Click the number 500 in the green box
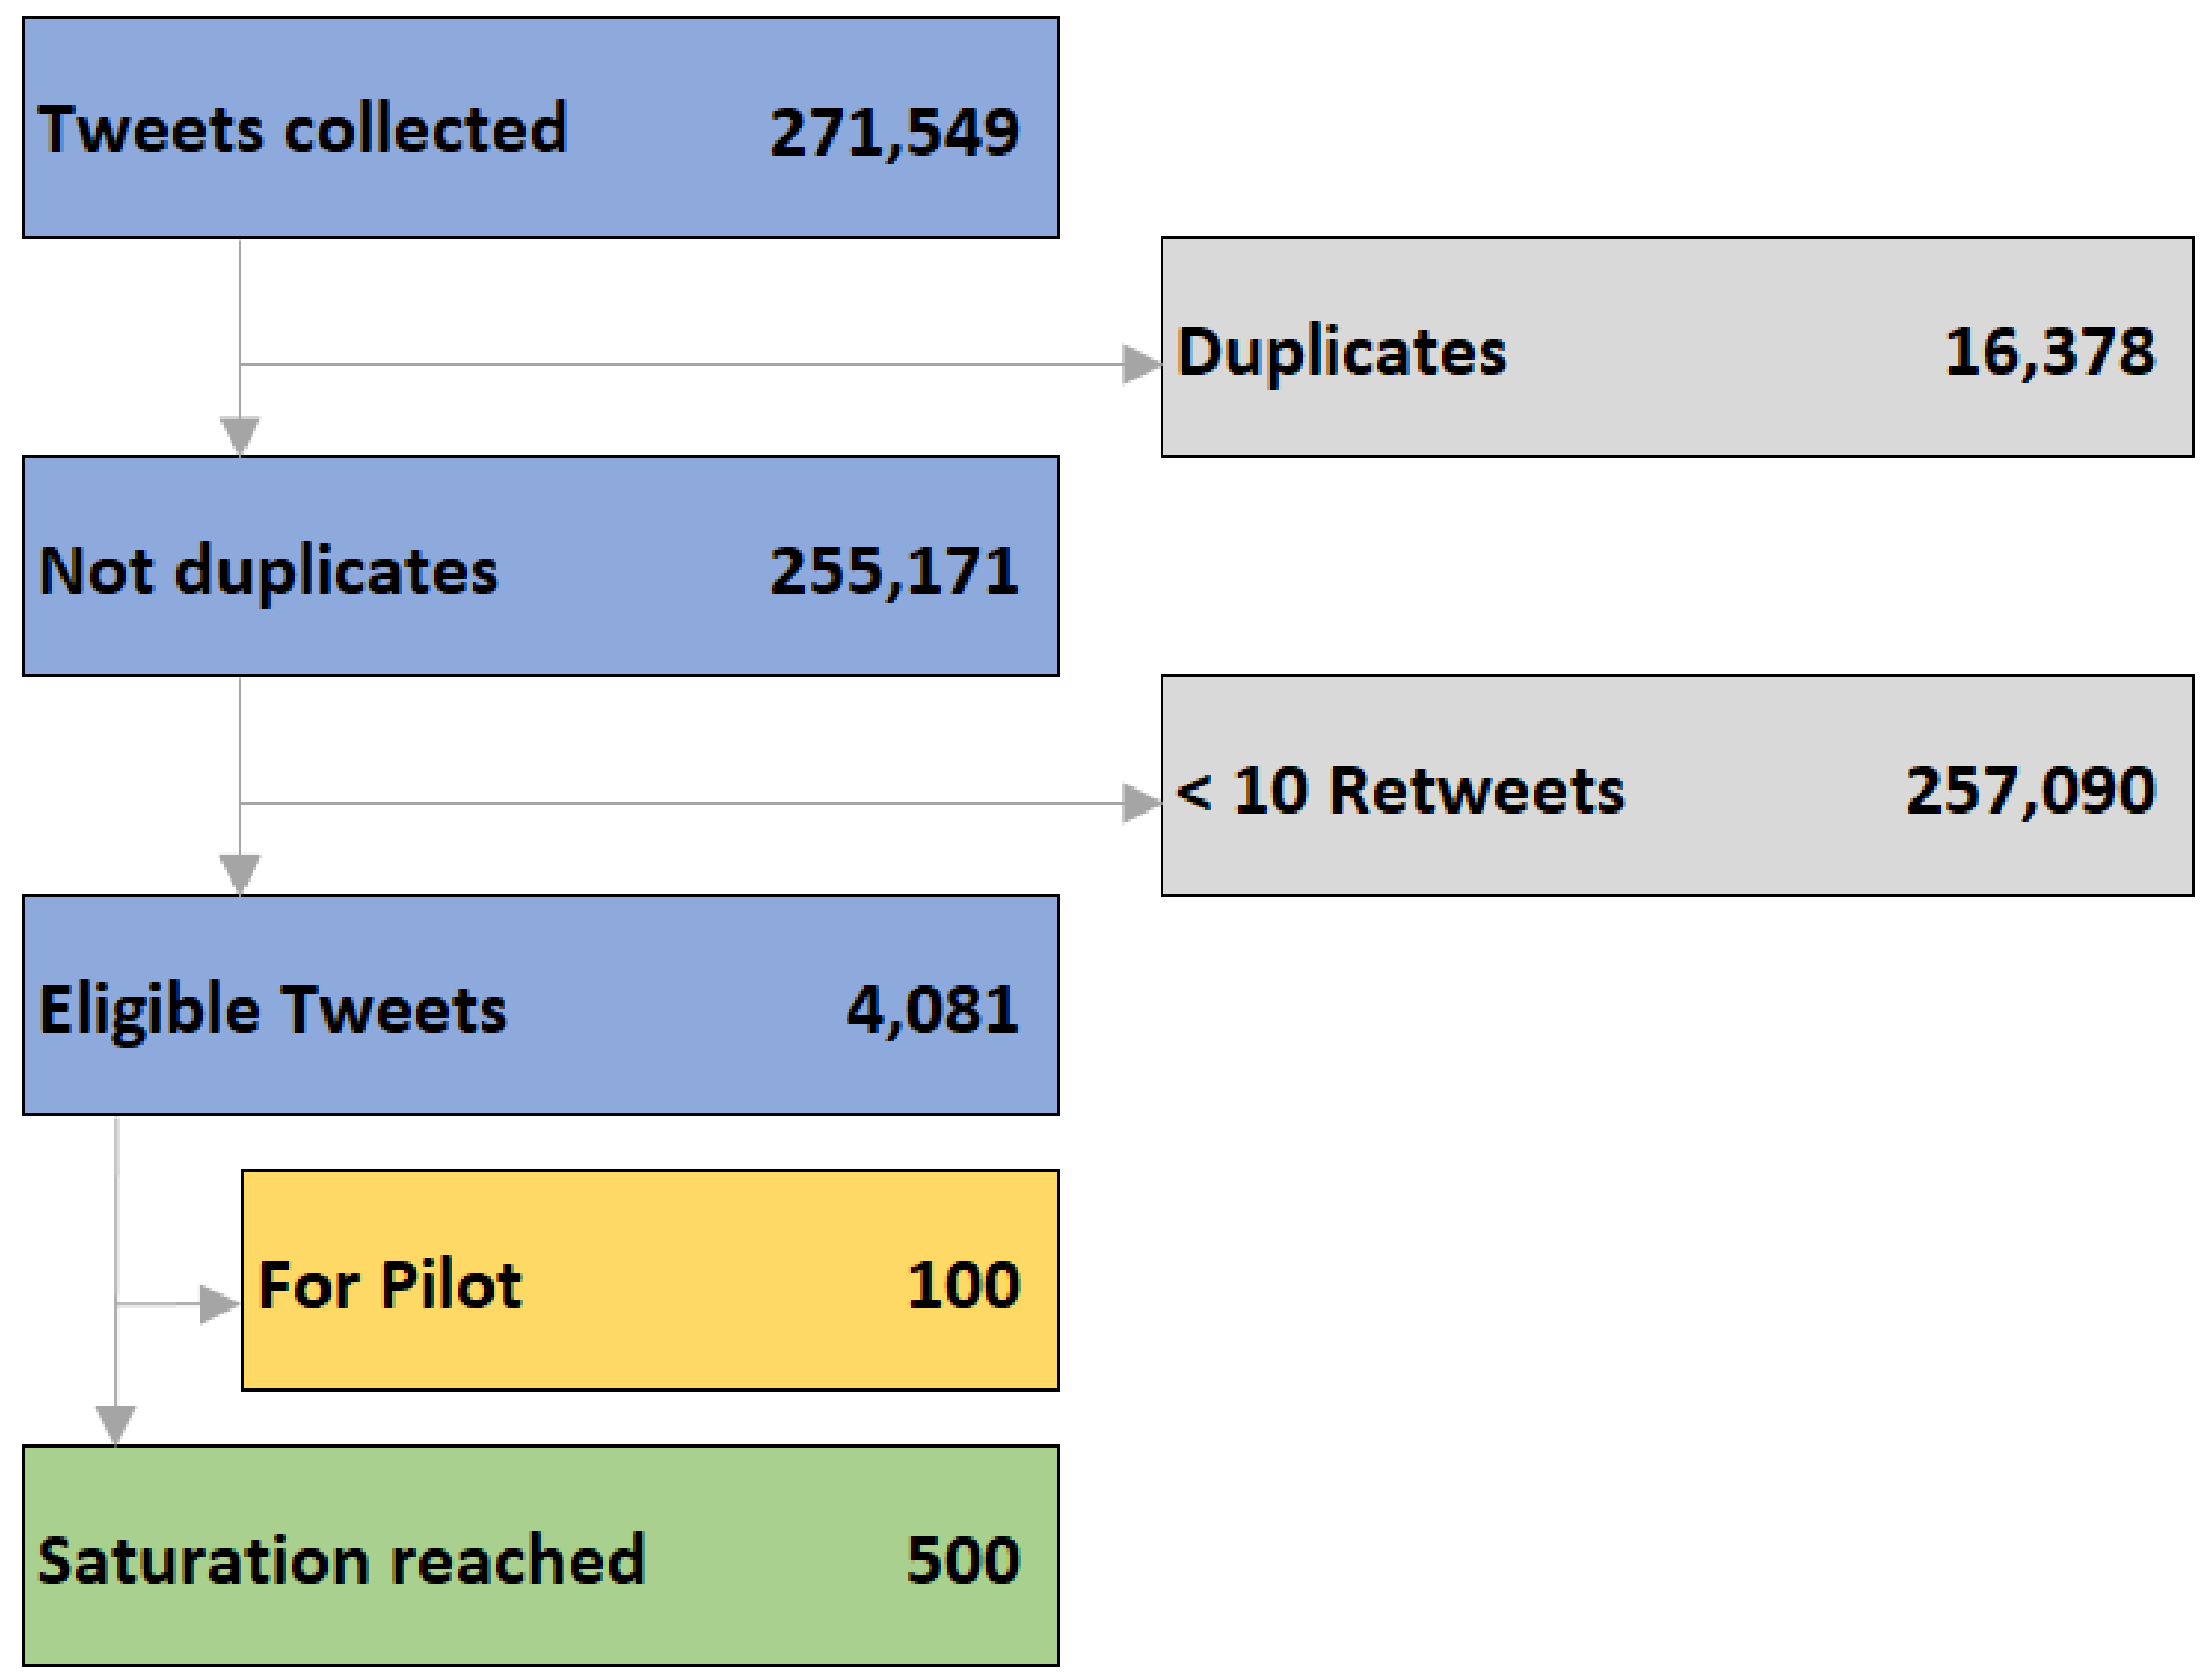 pos(963,1561)
